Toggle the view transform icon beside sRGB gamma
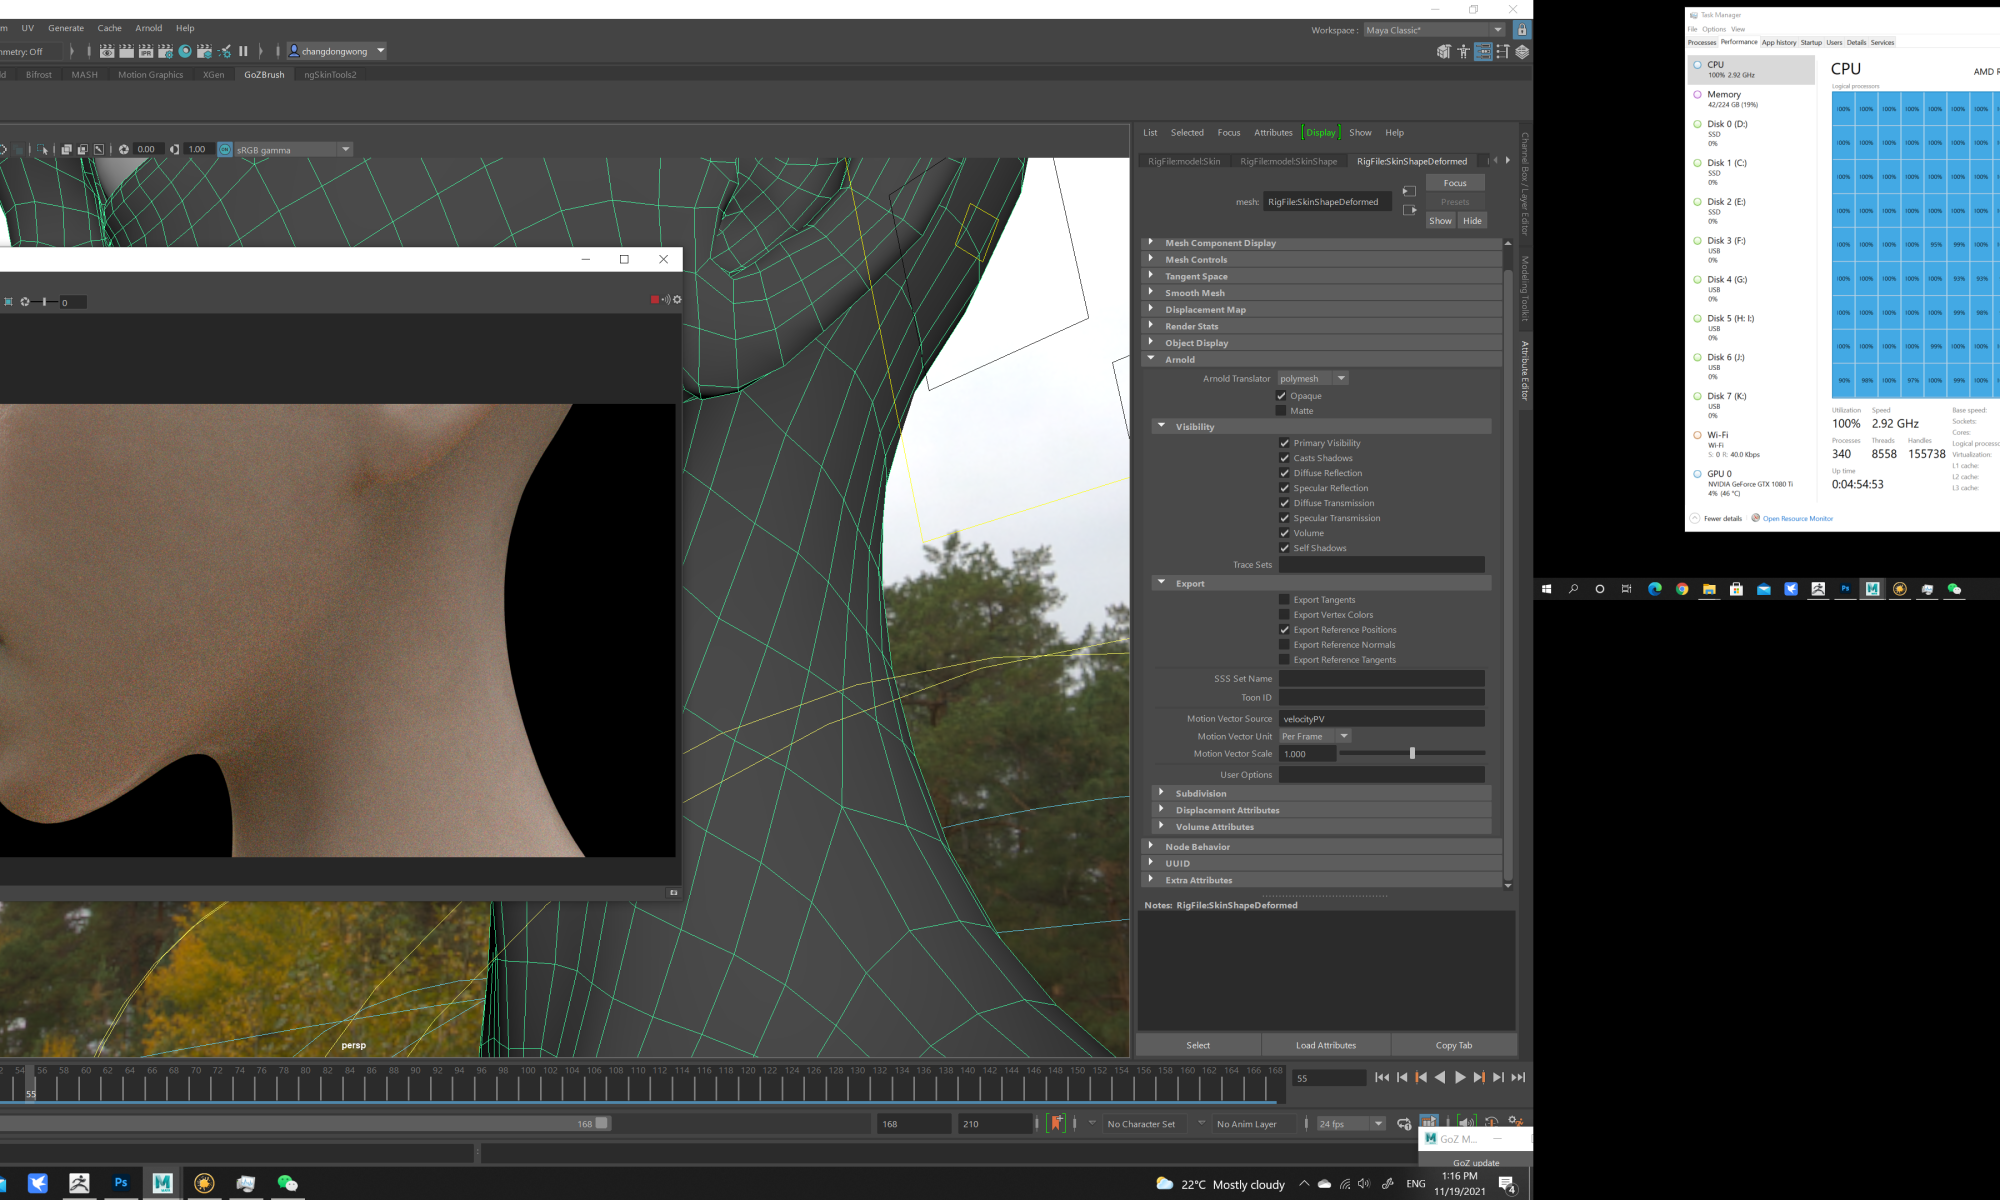Viewport: 2000px width, 1200px height. (225, 149)
